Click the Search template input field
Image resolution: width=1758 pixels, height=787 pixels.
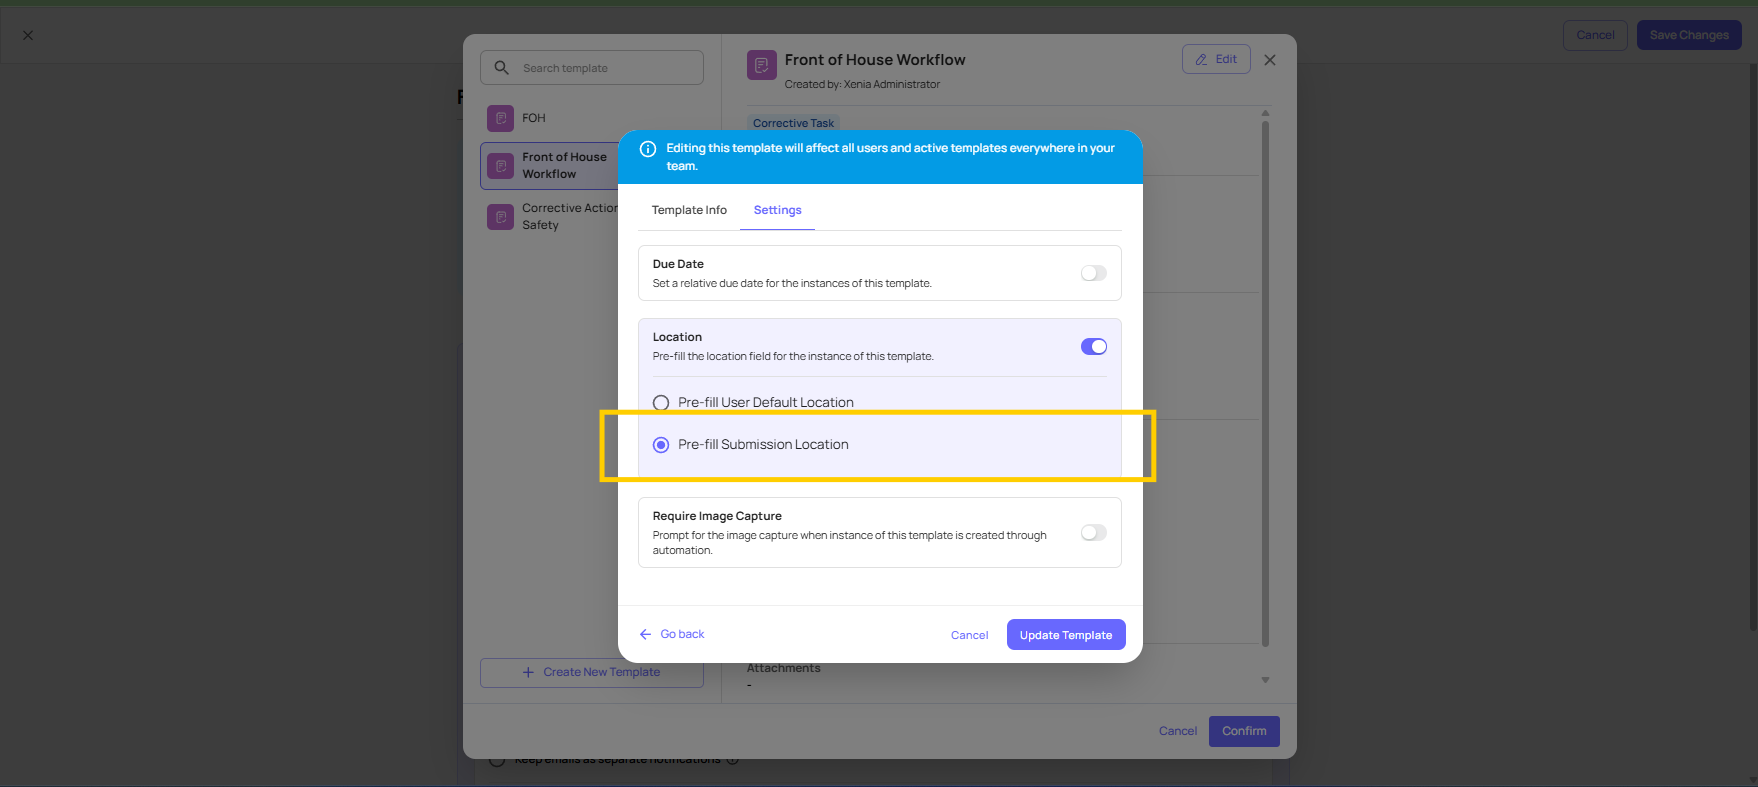(x=605, y=68)
